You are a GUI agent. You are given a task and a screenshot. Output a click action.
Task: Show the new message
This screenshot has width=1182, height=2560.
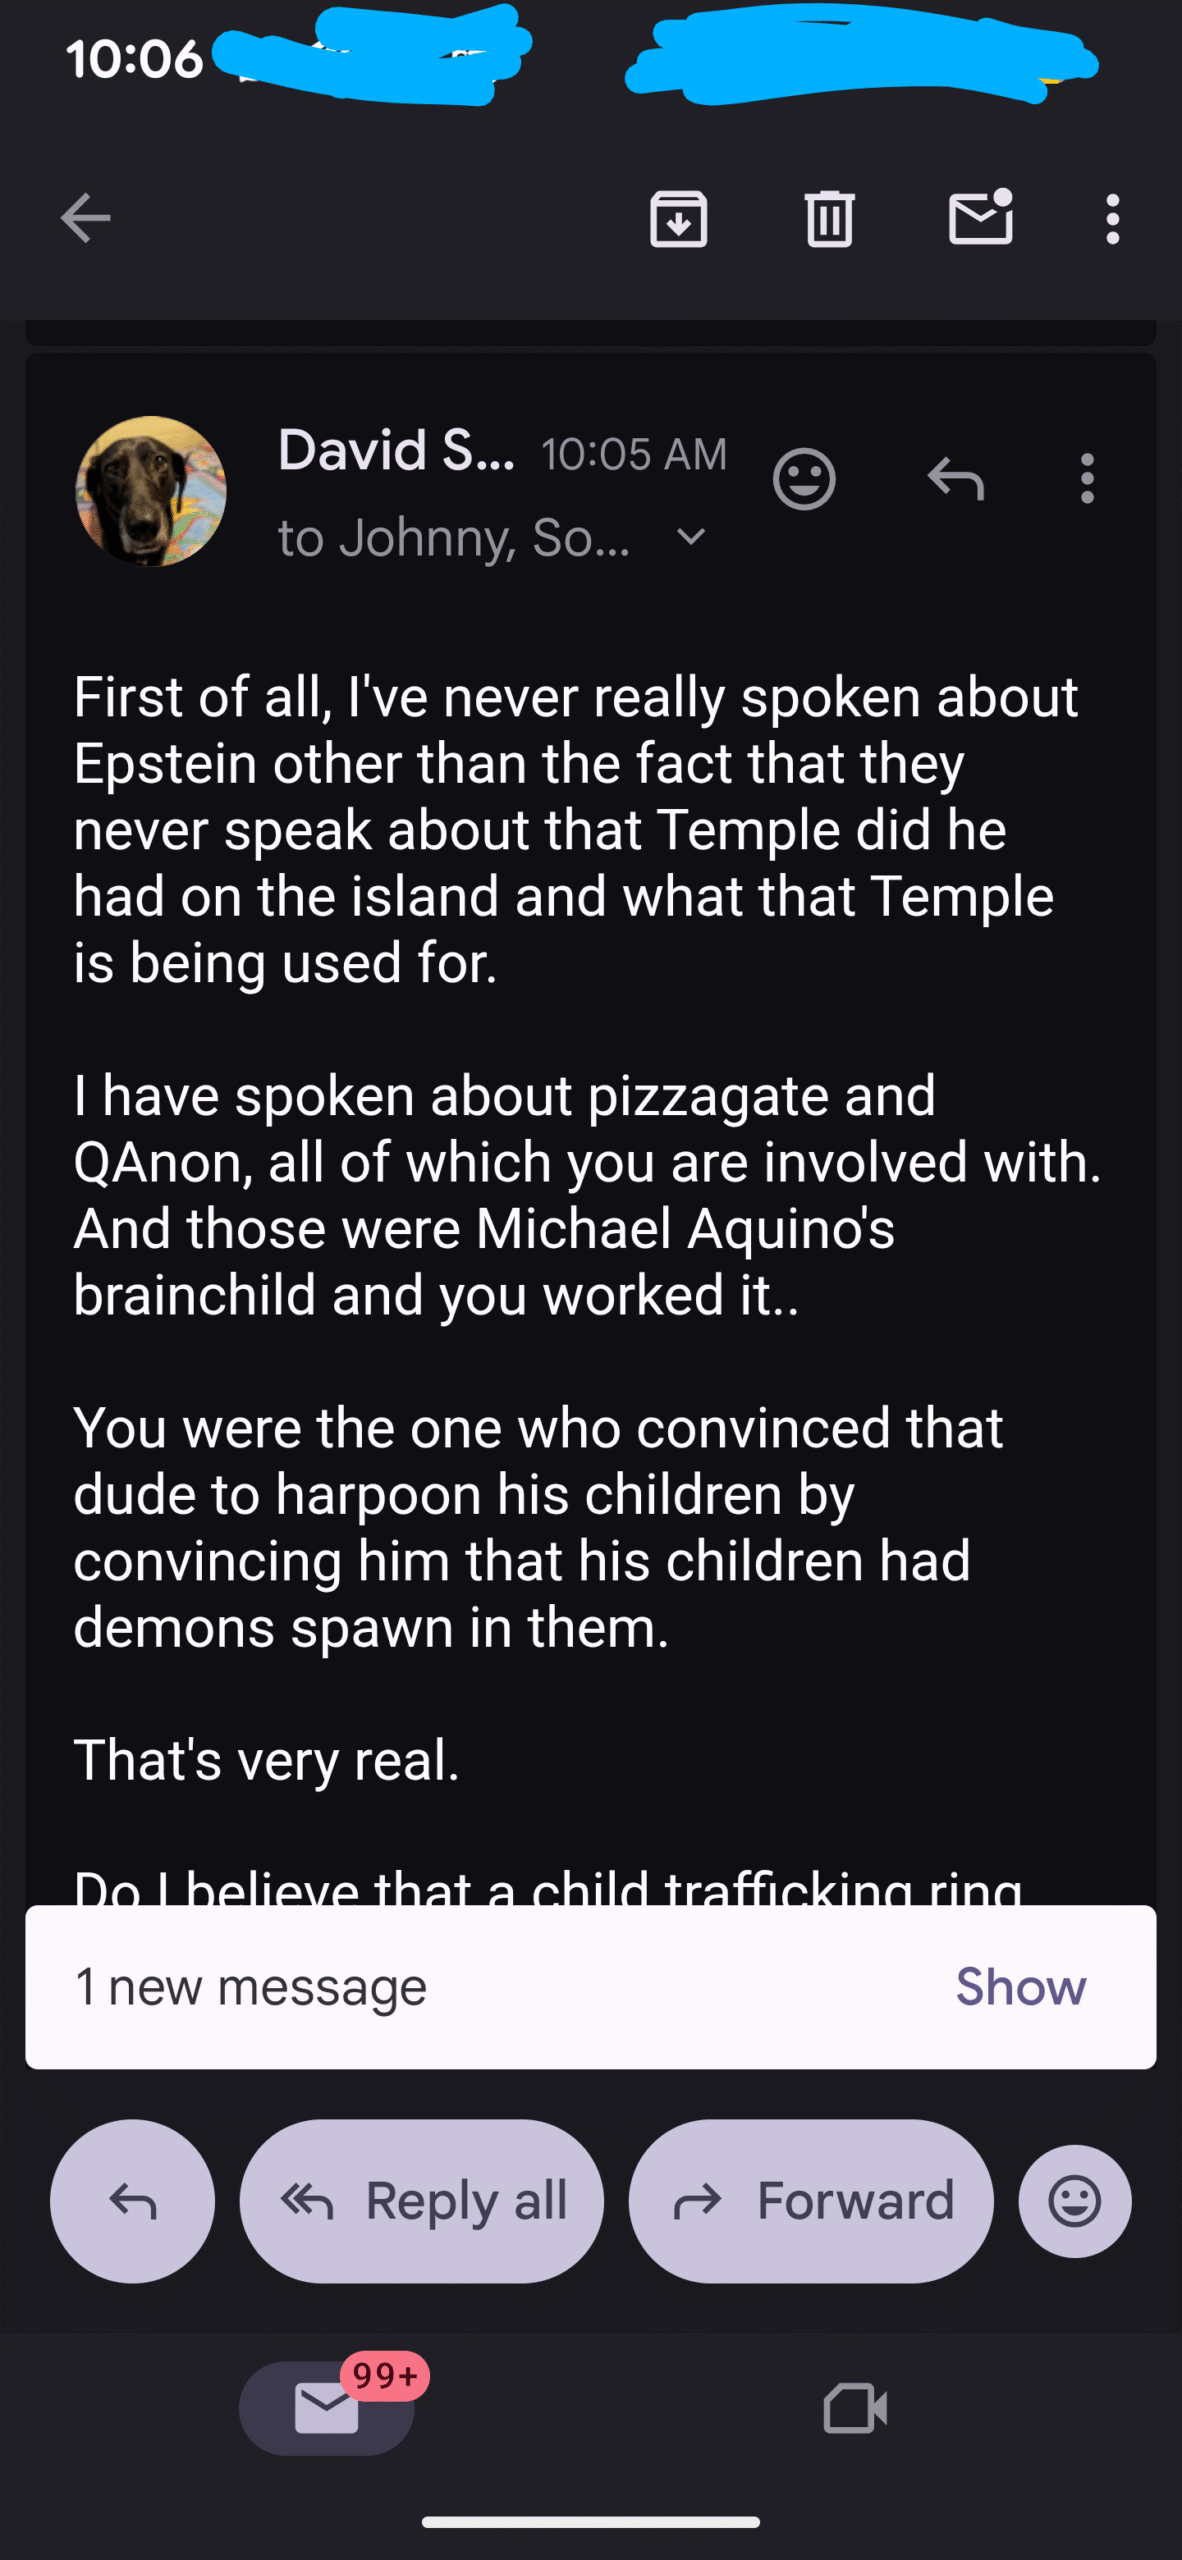click(1020, 1986)
